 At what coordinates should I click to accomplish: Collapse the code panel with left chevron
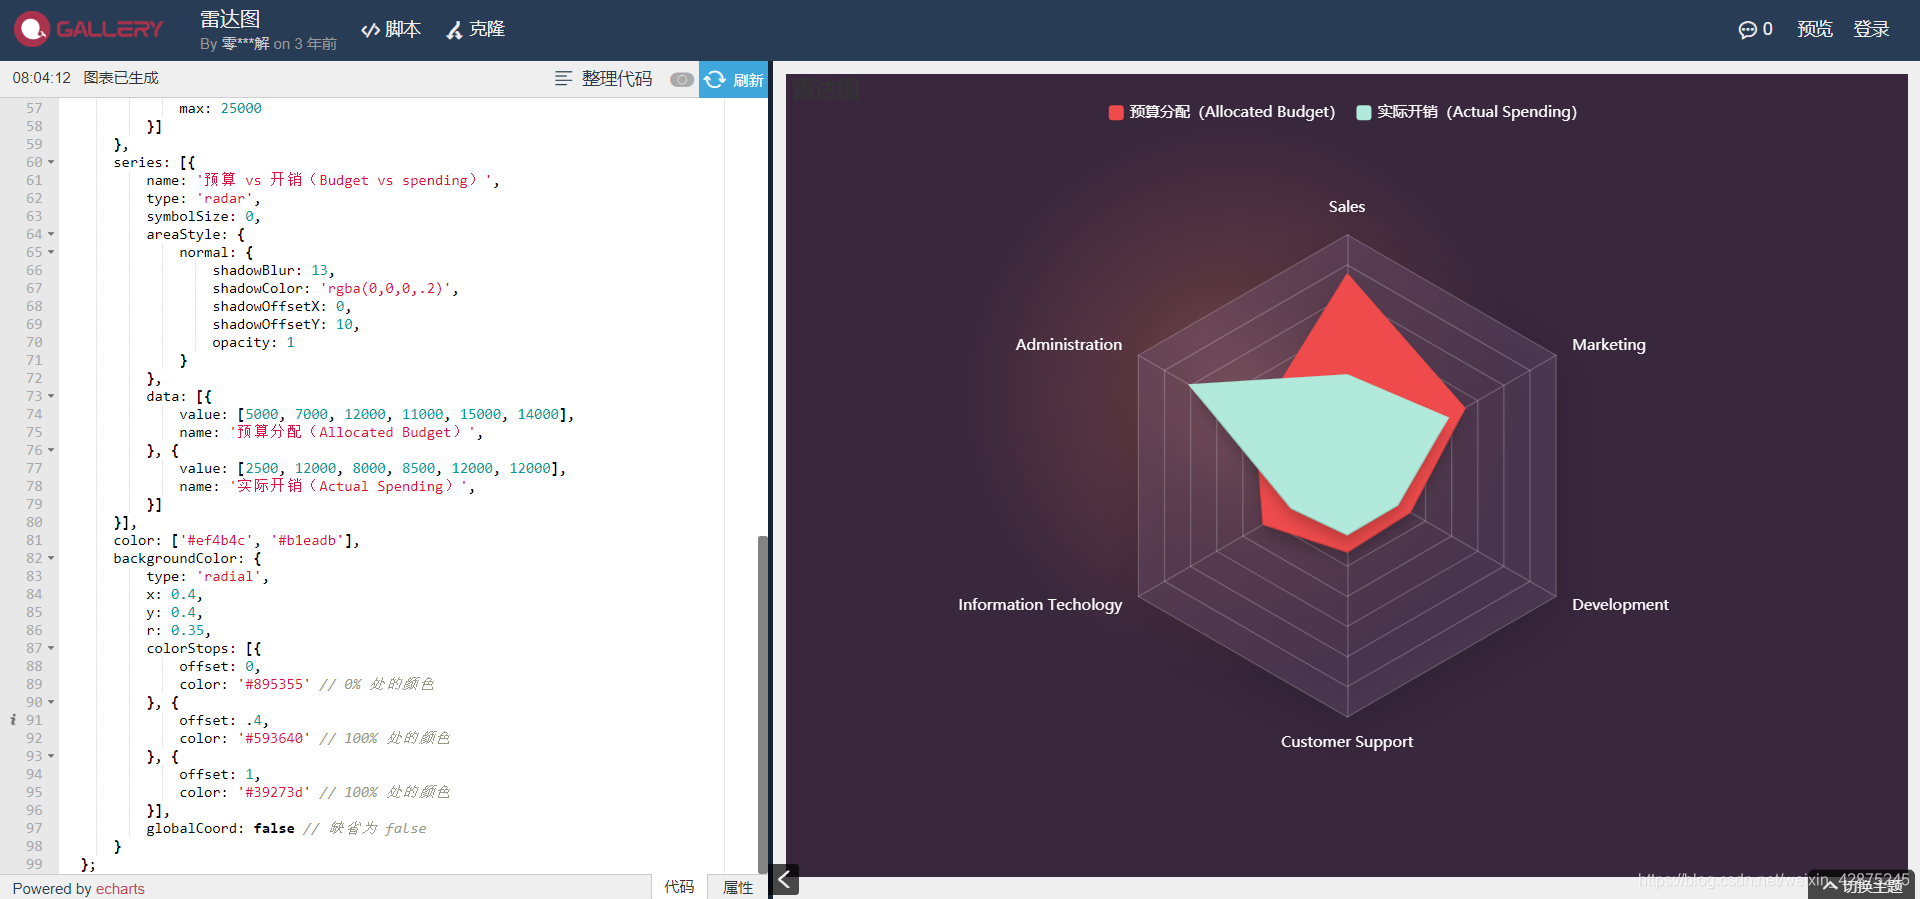coord(785,879)
